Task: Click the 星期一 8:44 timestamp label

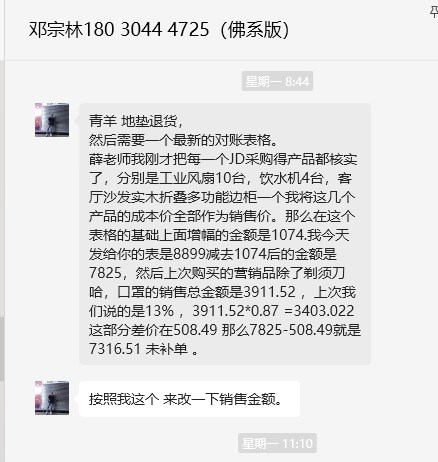Action: click(277, 81)
